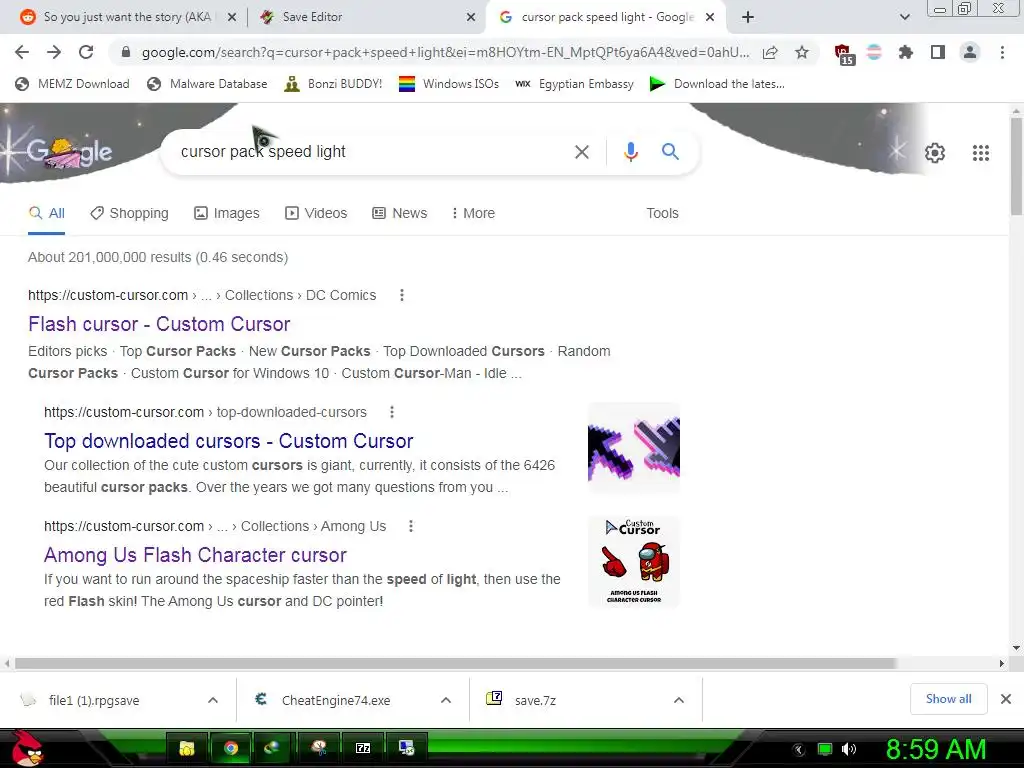Open the striped flag extension icon
Viewport: 1024px width, 768px height.
[x=874, y=52]
